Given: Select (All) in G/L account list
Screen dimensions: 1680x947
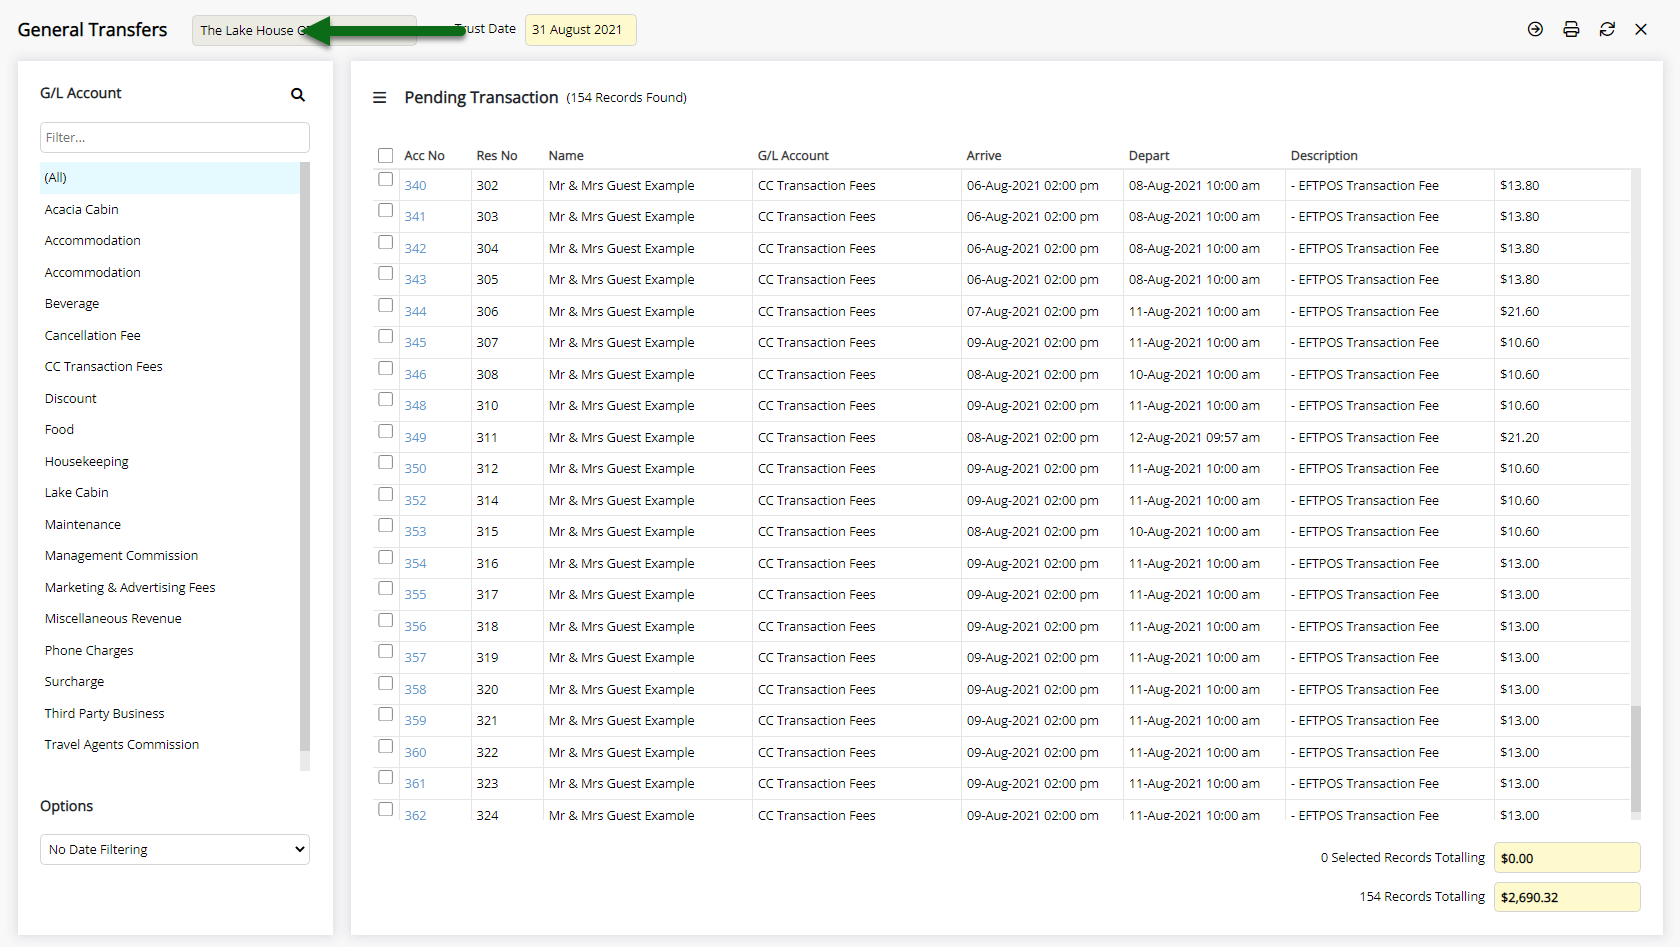Looking at the screenshot, I should (x=169, y=178).
